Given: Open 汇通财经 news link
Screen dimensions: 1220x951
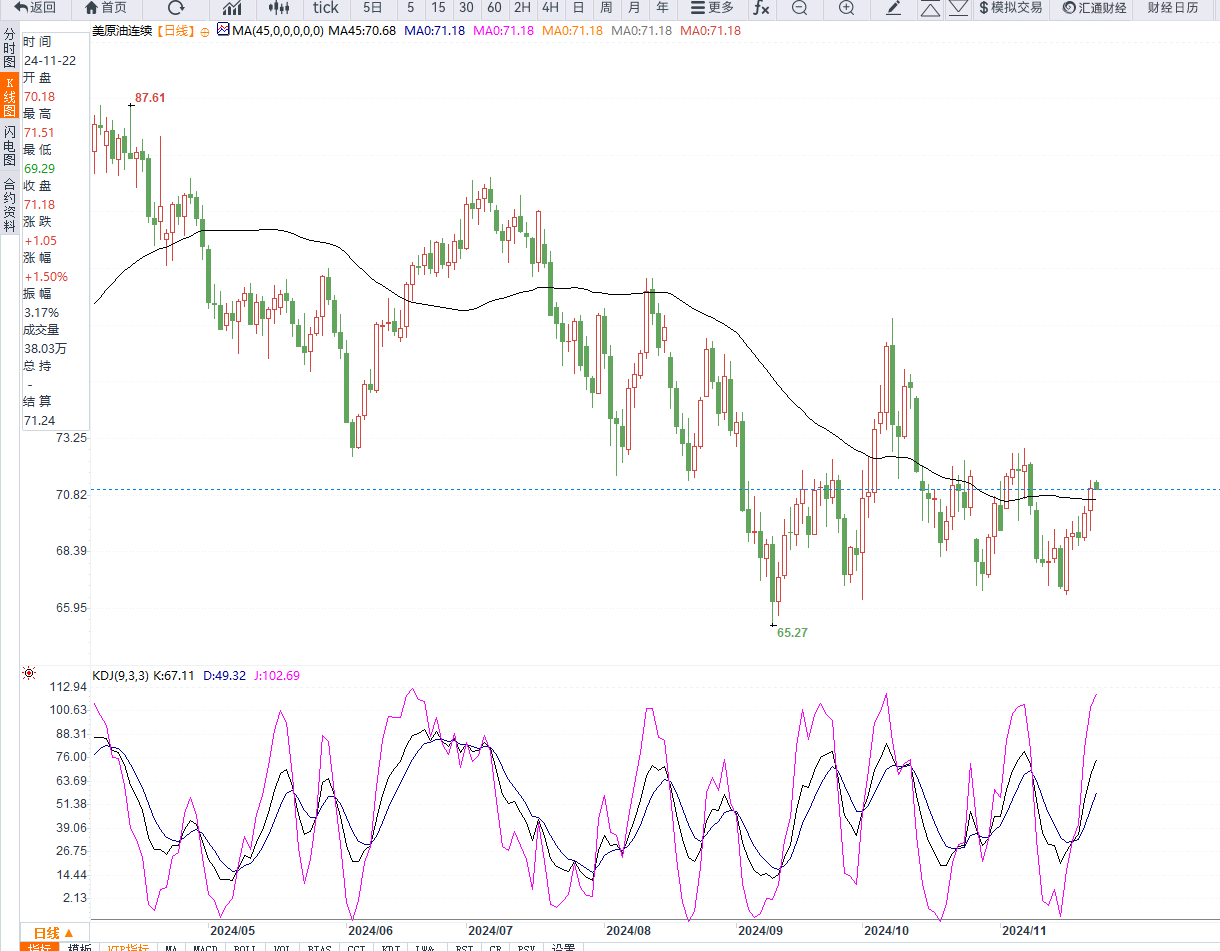Looking at the screenshot, I should tap(1095, 8).
